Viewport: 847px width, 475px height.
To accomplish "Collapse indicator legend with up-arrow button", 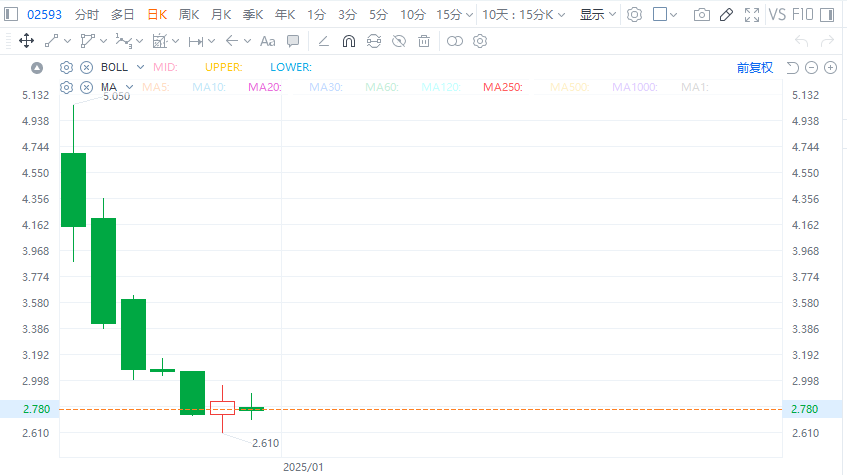I will [37, 67].
